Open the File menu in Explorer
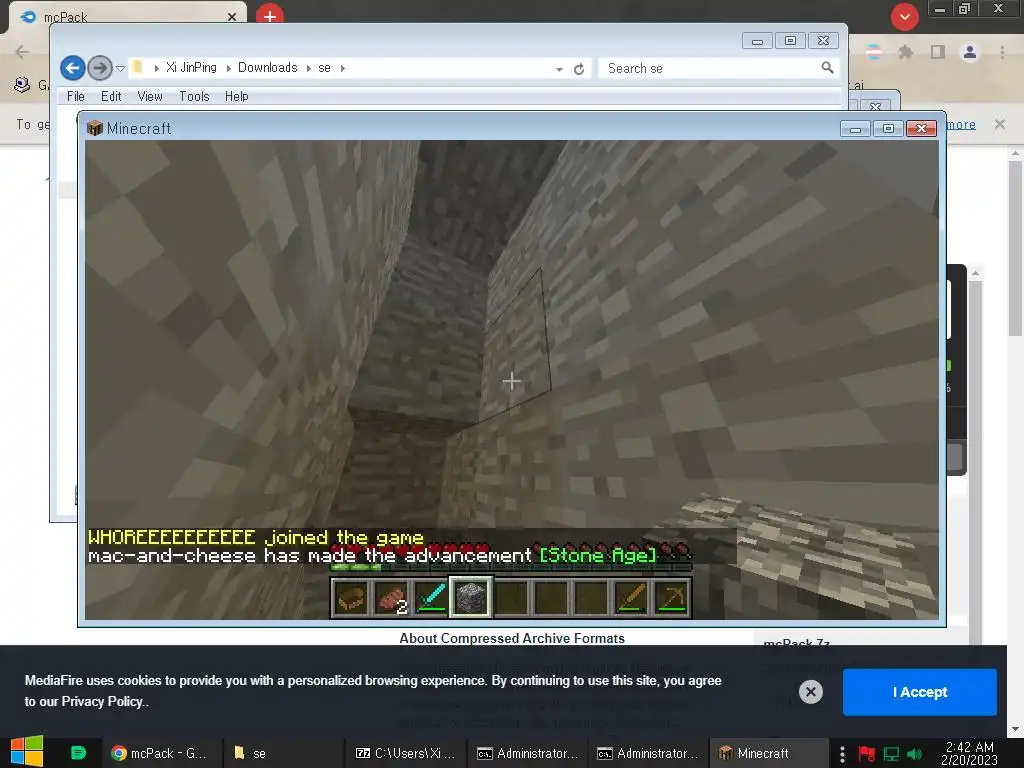This screenshot has width=1024, height=768. [76, 97]
